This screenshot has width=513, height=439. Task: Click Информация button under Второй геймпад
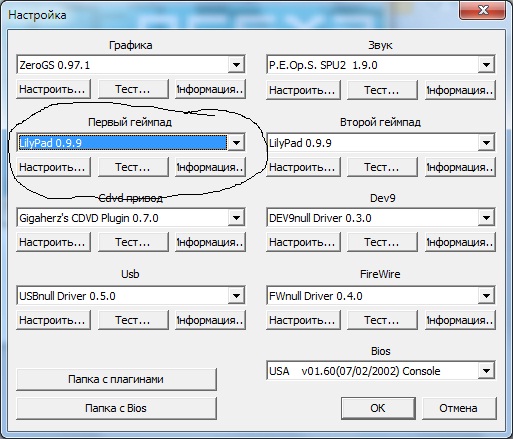coord(460,167)
